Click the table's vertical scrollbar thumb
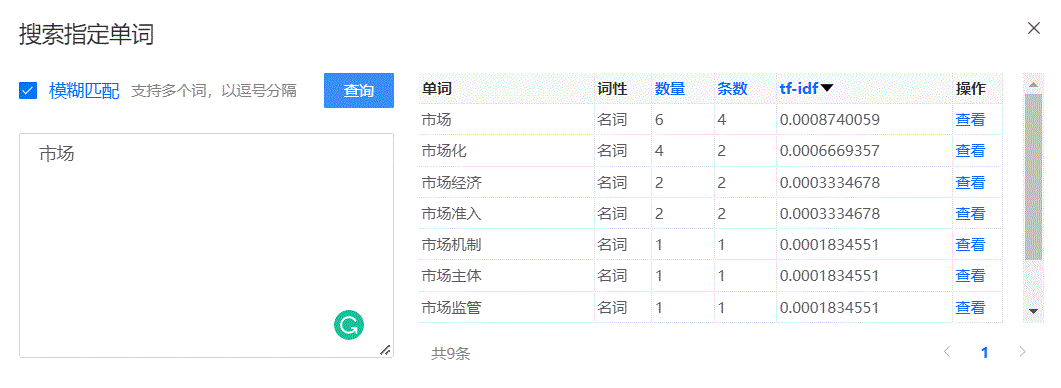This screenshot has width=1061, height=388. tap(1033, 177)
